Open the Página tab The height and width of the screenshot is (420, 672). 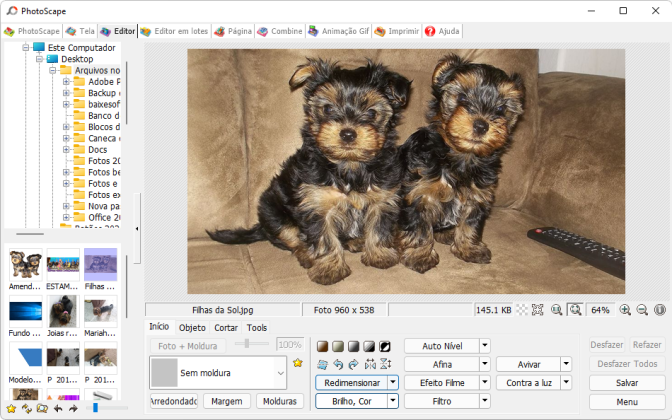pos(233,31)
